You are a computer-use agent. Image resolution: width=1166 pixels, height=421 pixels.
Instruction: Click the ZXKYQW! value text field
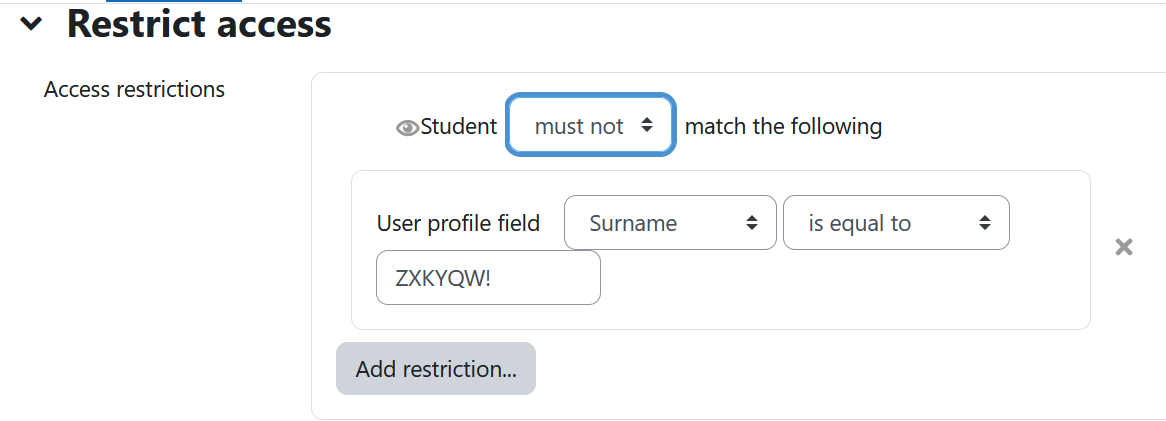(488, 277)
